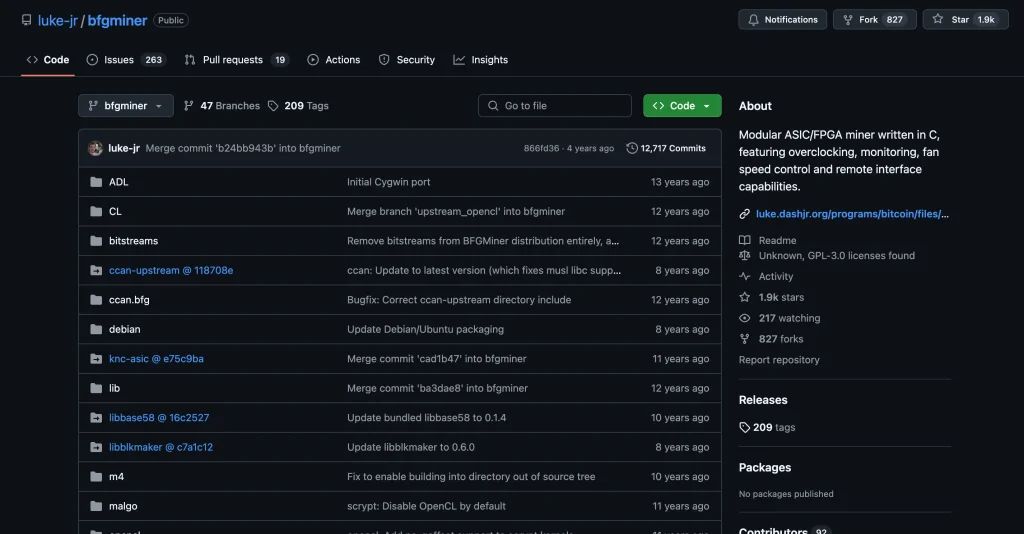The height and width of the screenshot is (534, 1024).
Task: Click the ccan.bfg folder icon
Action: tap(96, 300)
